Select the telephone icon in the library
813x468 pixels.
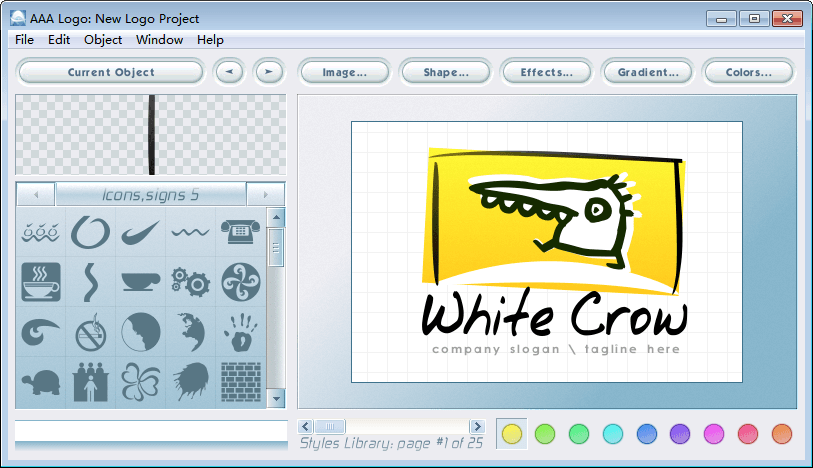coord(240,233)
